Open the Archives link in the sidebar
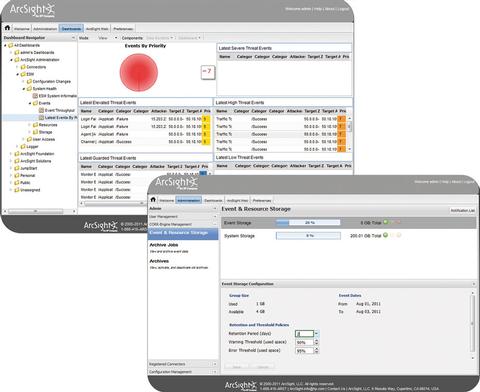The width and height of the screenshot is (480, 392). coord(159,261)
